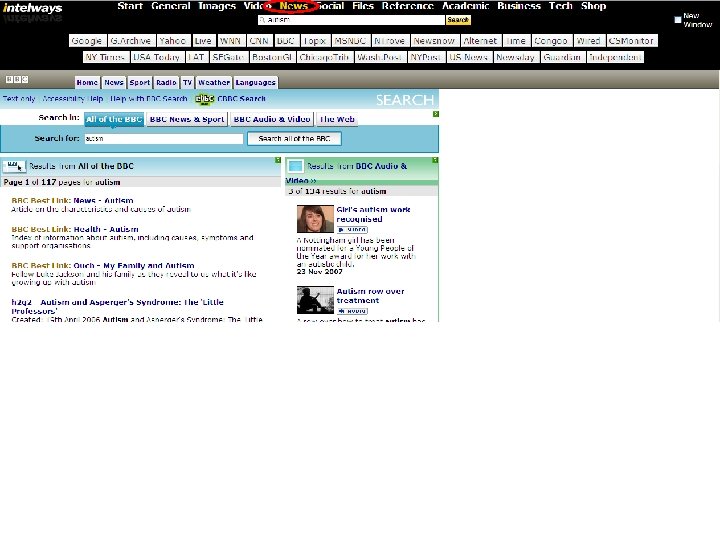This screenshot has height=540, width=720.
Task: Search with the Newsnow button
Action: [434, 41]
